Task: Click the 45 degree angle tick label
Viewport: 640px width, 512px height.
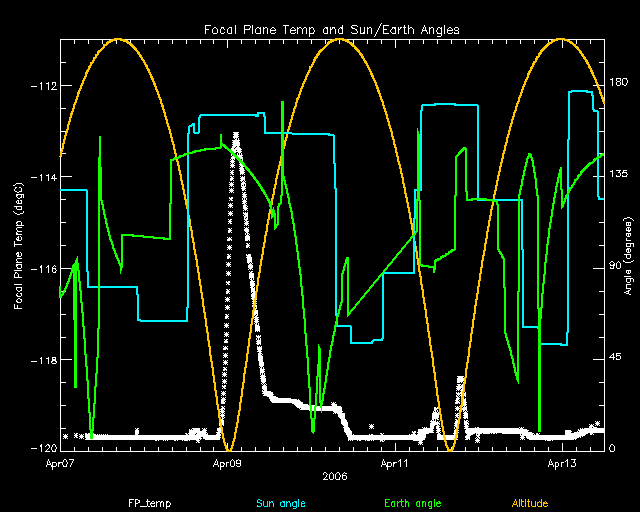Action: [x=618, y=357]
